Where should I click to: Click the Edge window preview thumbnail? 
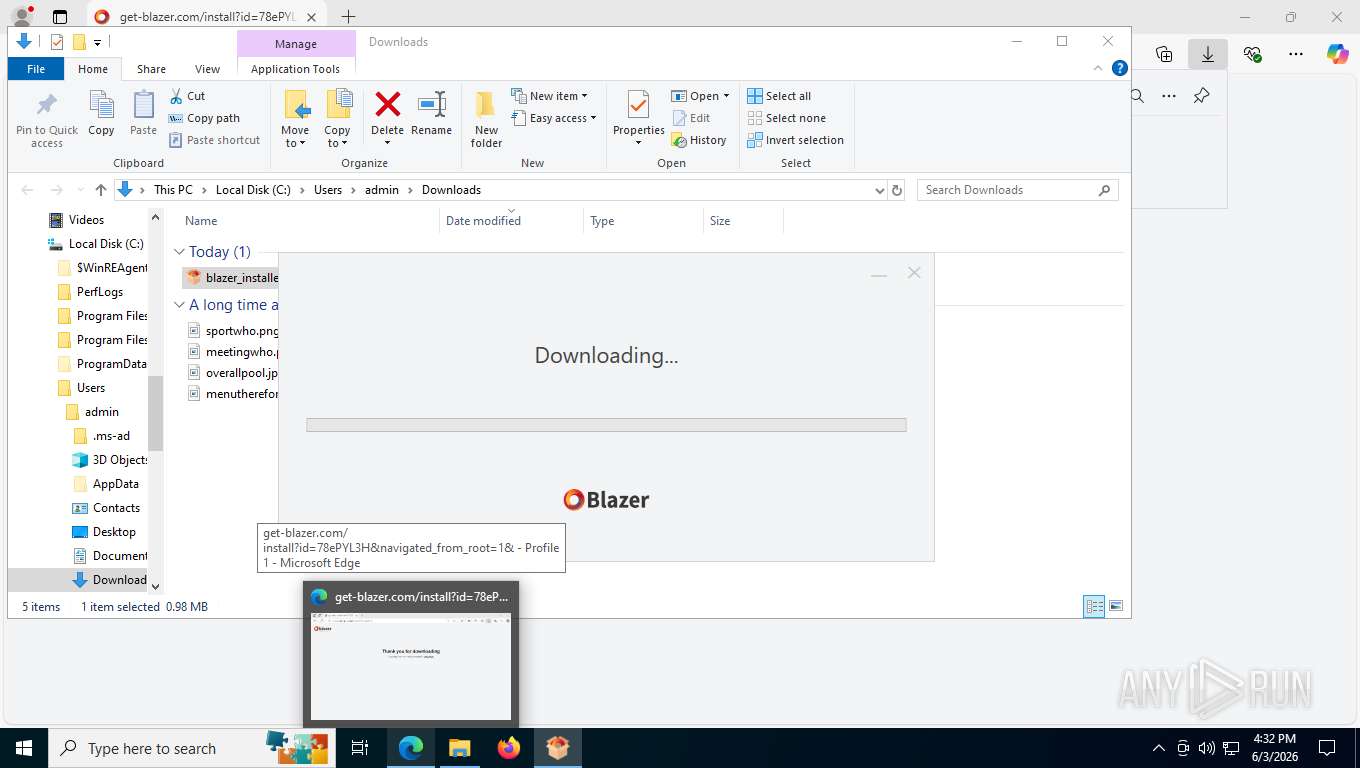click(411, 666)
